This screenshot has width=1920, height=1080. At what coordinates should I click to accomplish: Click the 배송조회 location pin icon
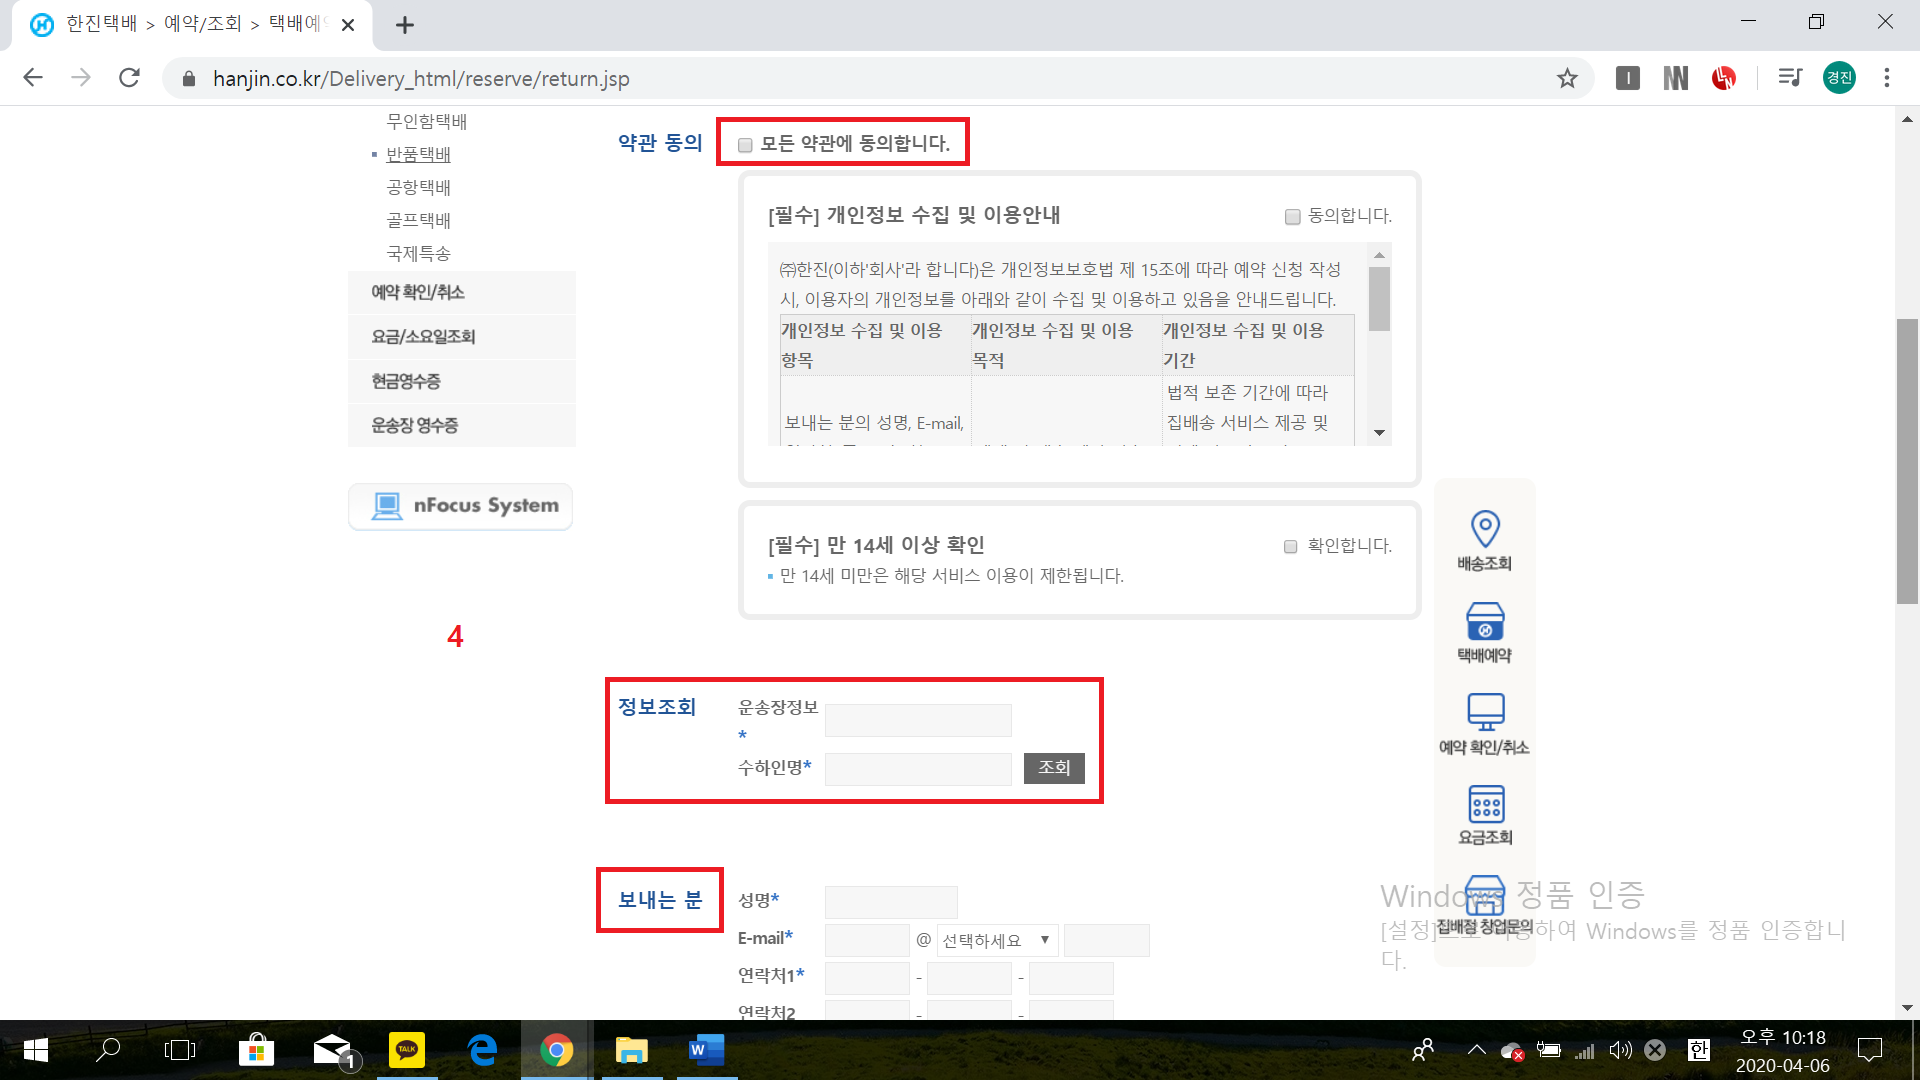coord(1485,529)
